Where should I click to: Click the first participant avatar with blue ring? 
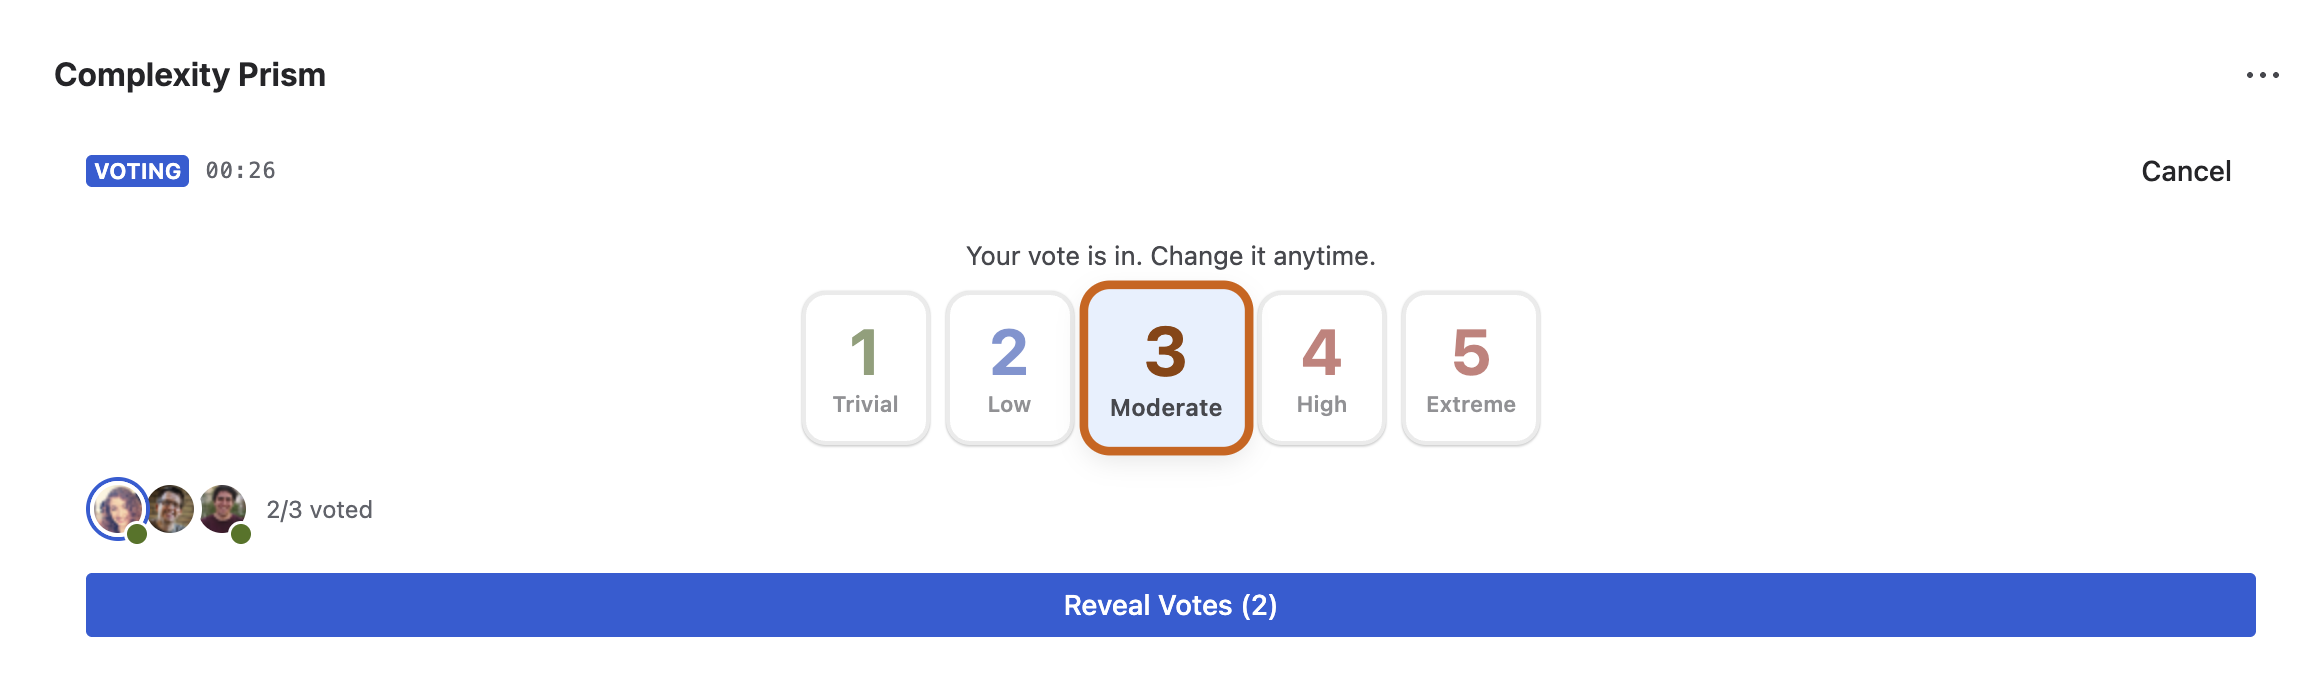117,508
